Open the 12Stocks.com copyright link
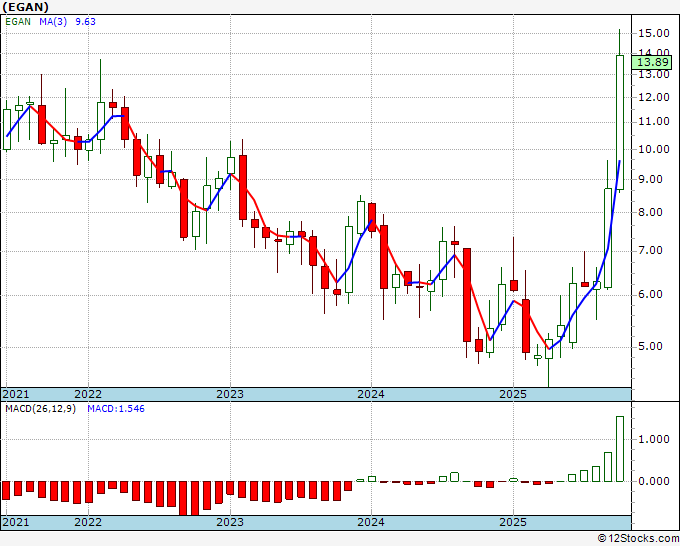The height and width of the screenshot is (546, 680). pyautogui.click(x=638, y=539)
